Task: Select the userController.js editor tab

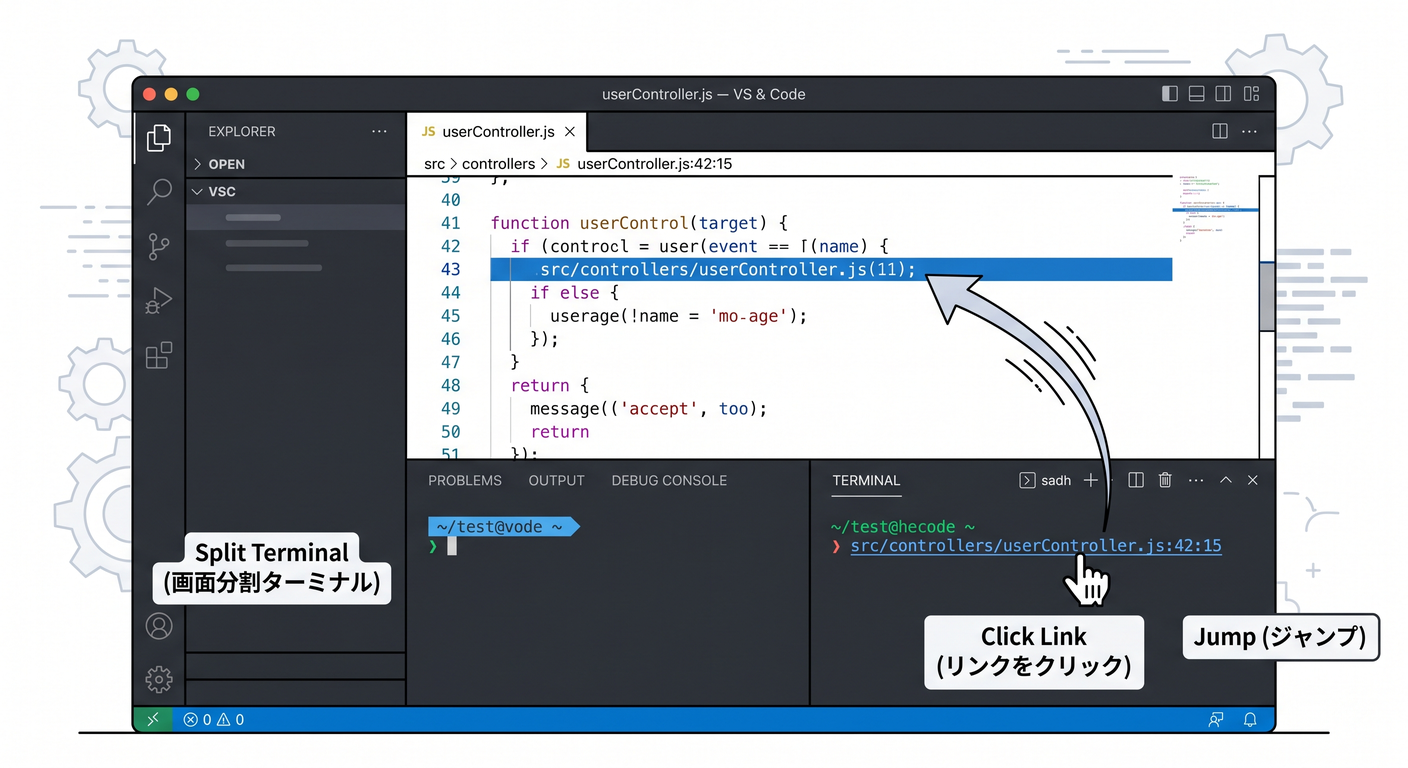Action: coord(496,132)
